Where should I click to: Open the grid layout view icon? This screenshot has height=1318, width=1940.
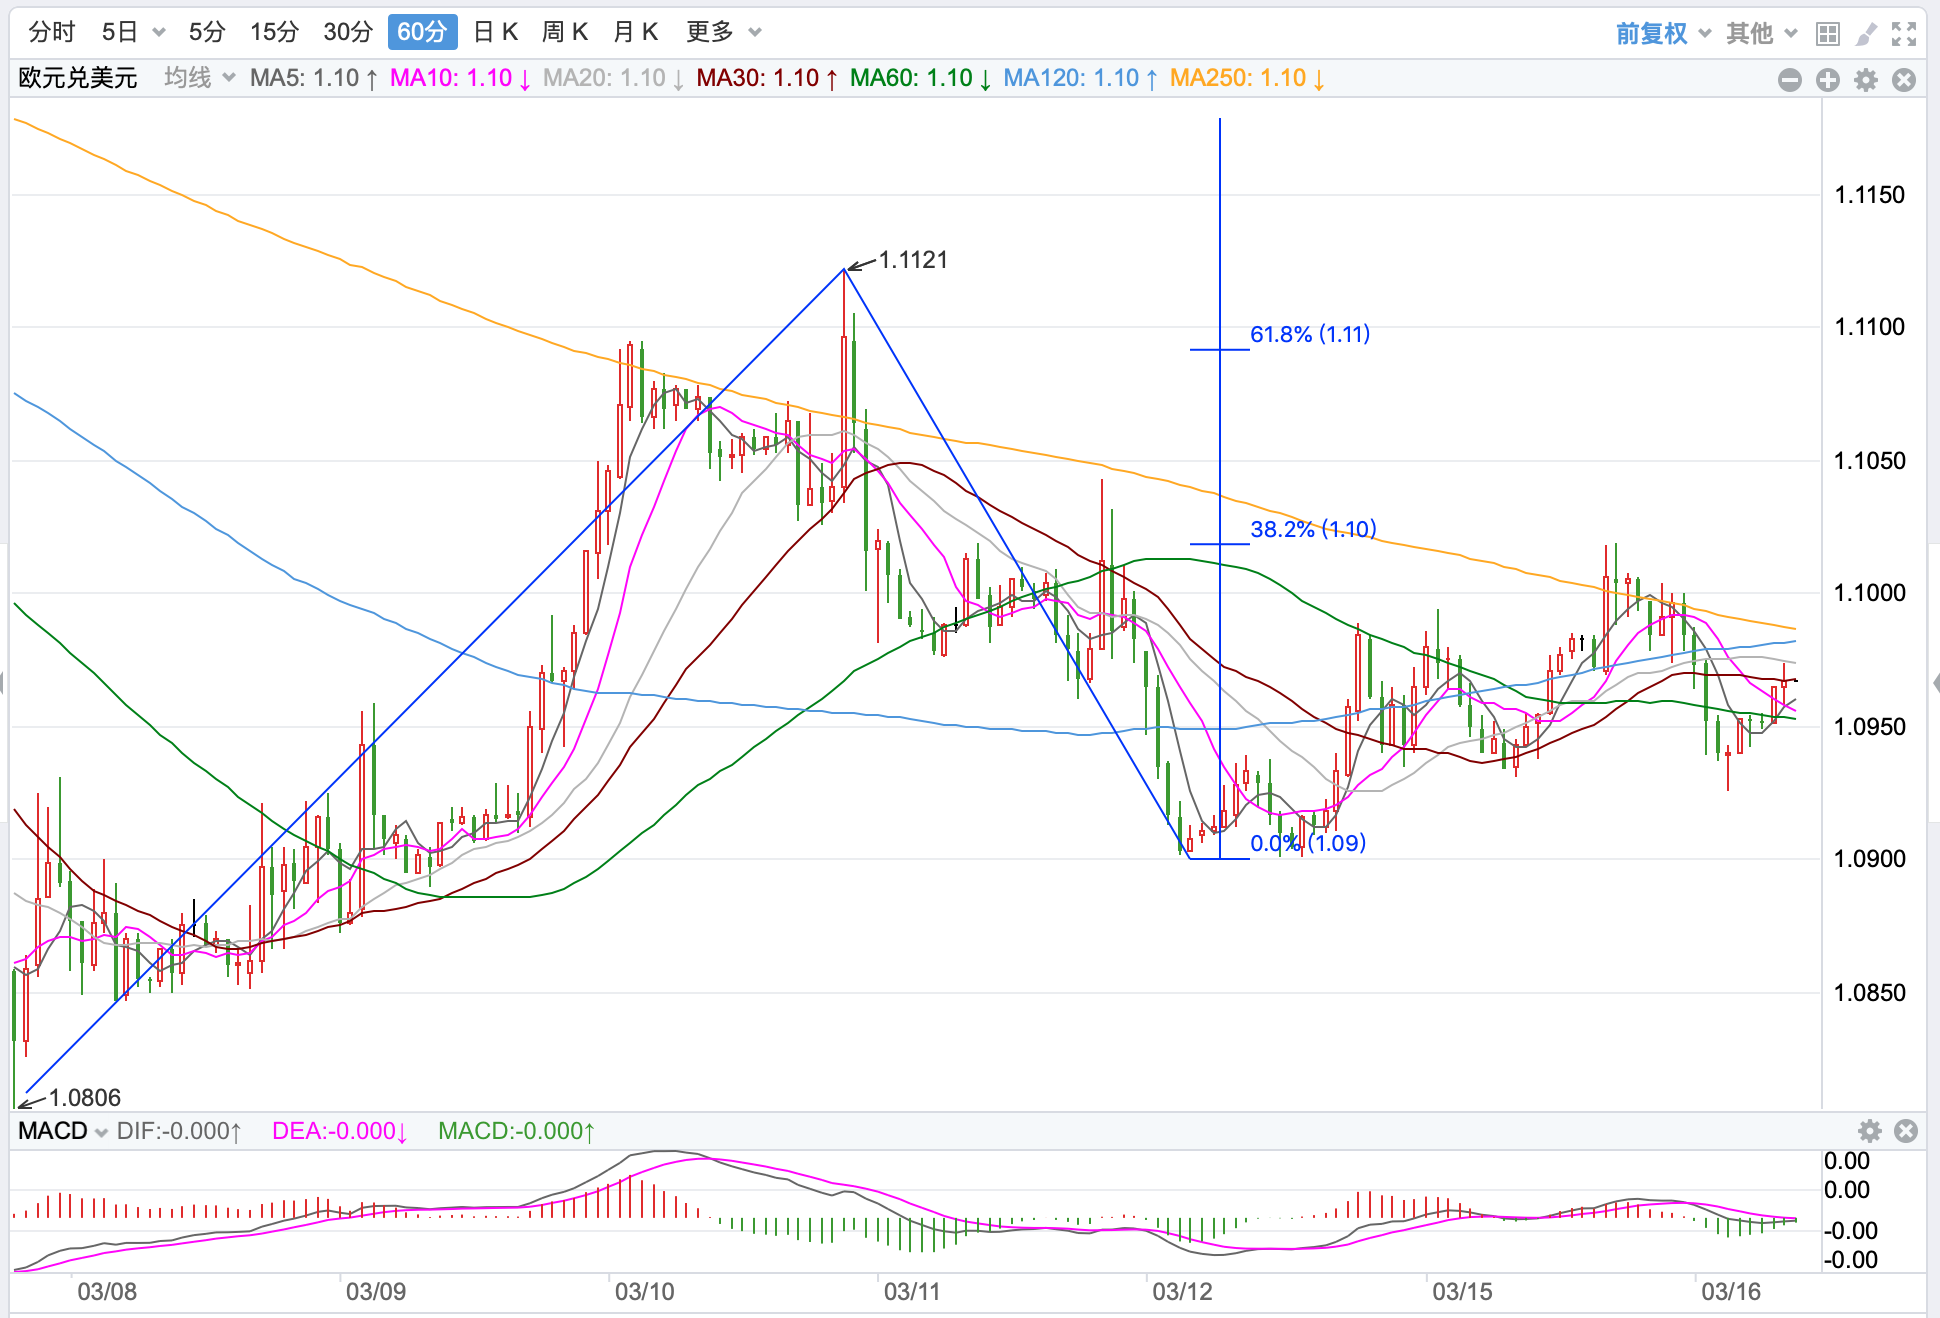pos(1828,34)
